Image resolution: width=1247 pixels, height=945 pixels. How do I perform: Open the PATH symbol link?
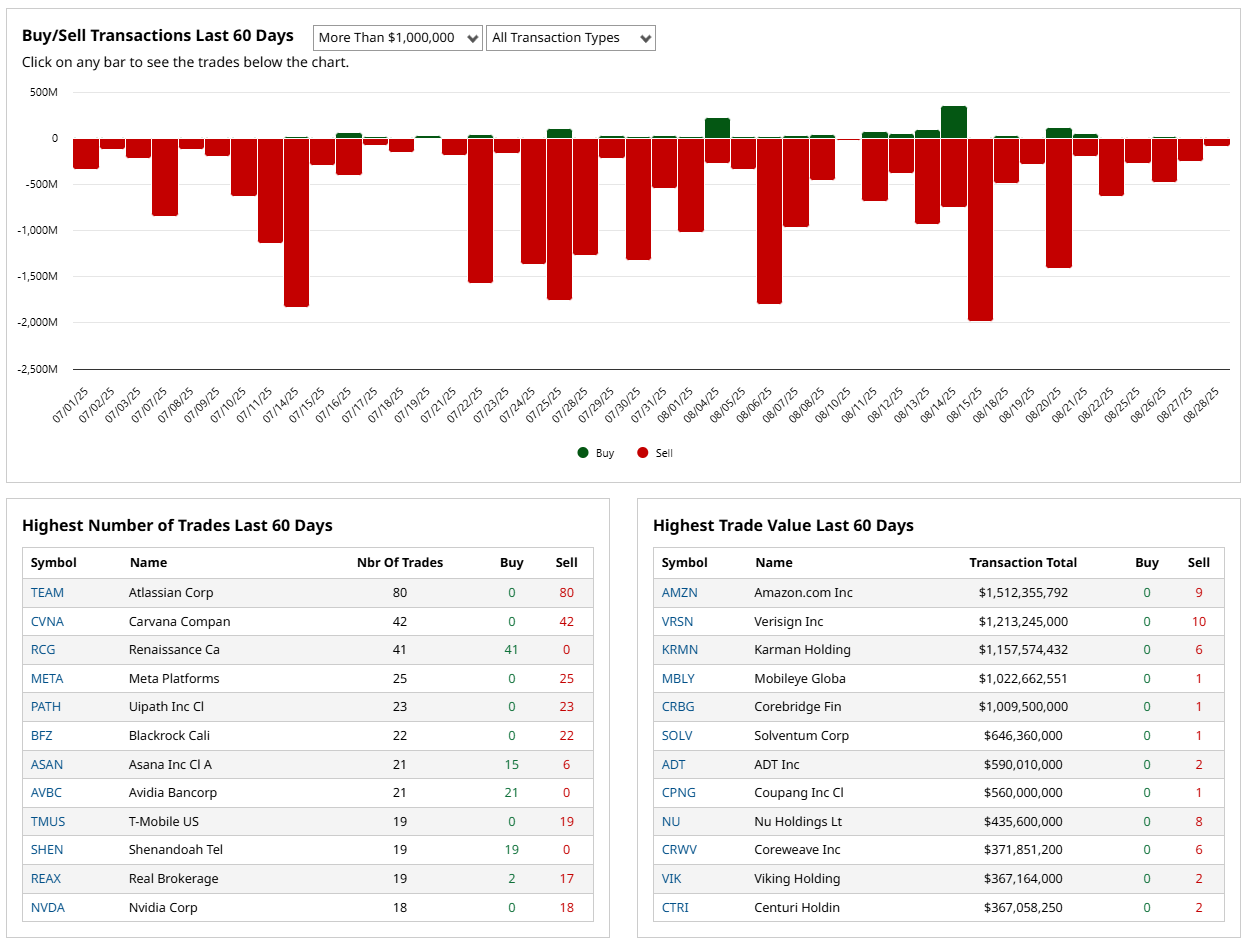point(46,707)
